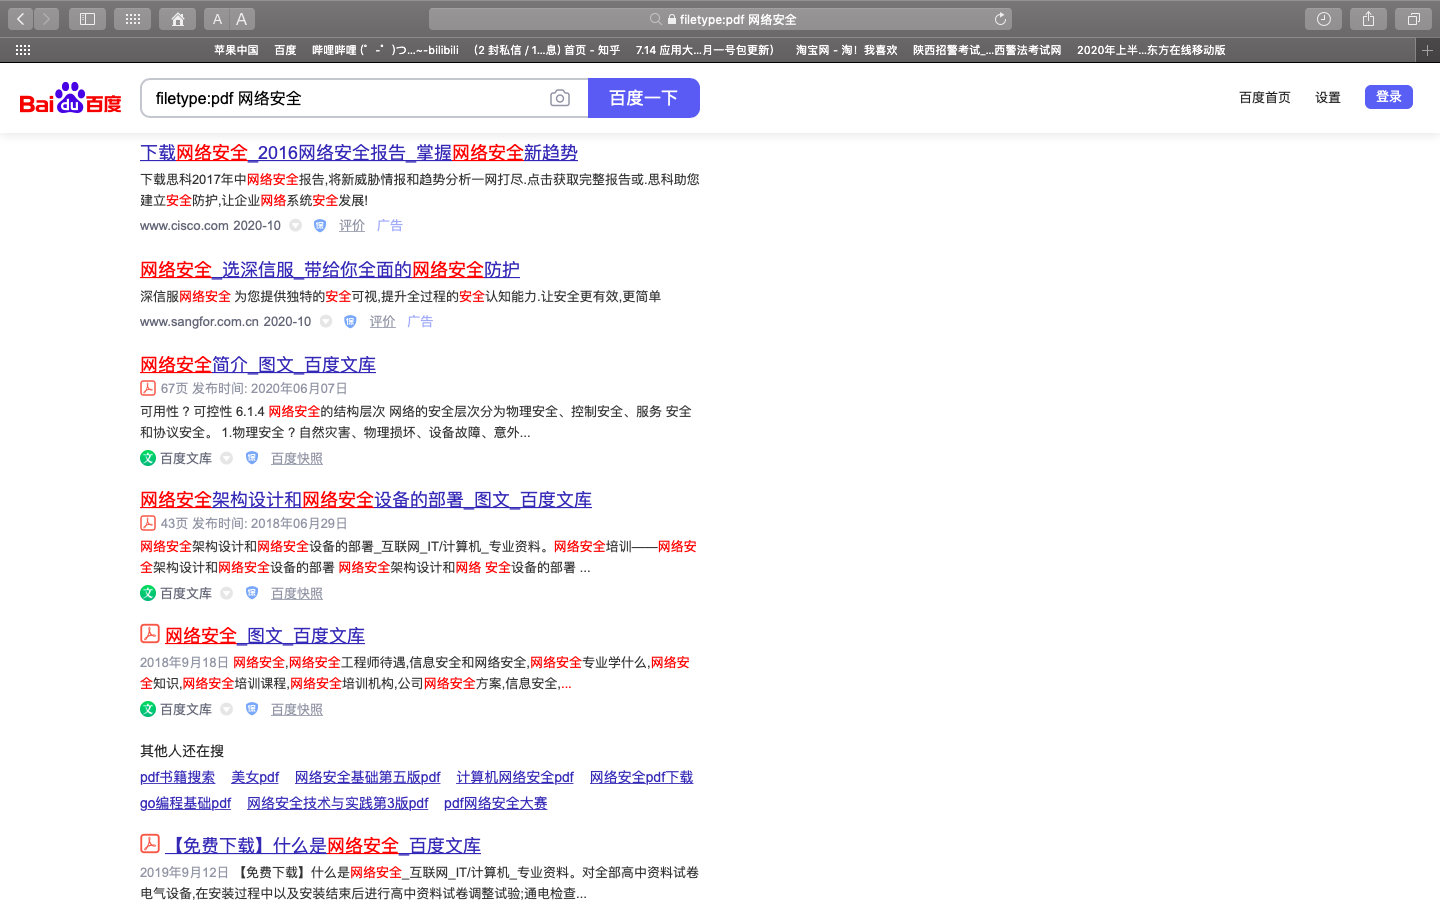Viewport: 1440px width, 900px height.
Task: Click PDF icon before 网络安全_图文_百度文库 title
Action: pos(150,633)
